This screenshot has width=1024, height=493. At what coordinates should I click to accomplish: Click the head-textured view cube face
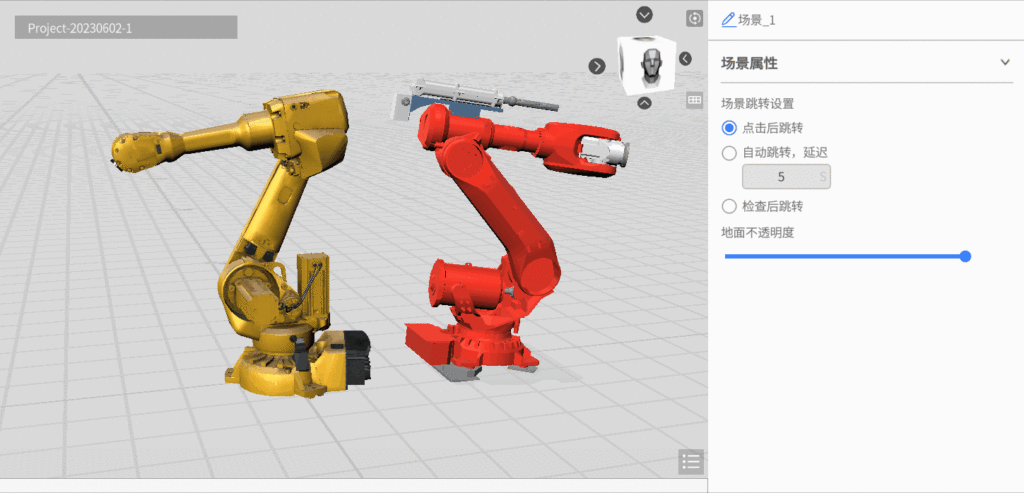coord(648,66)
